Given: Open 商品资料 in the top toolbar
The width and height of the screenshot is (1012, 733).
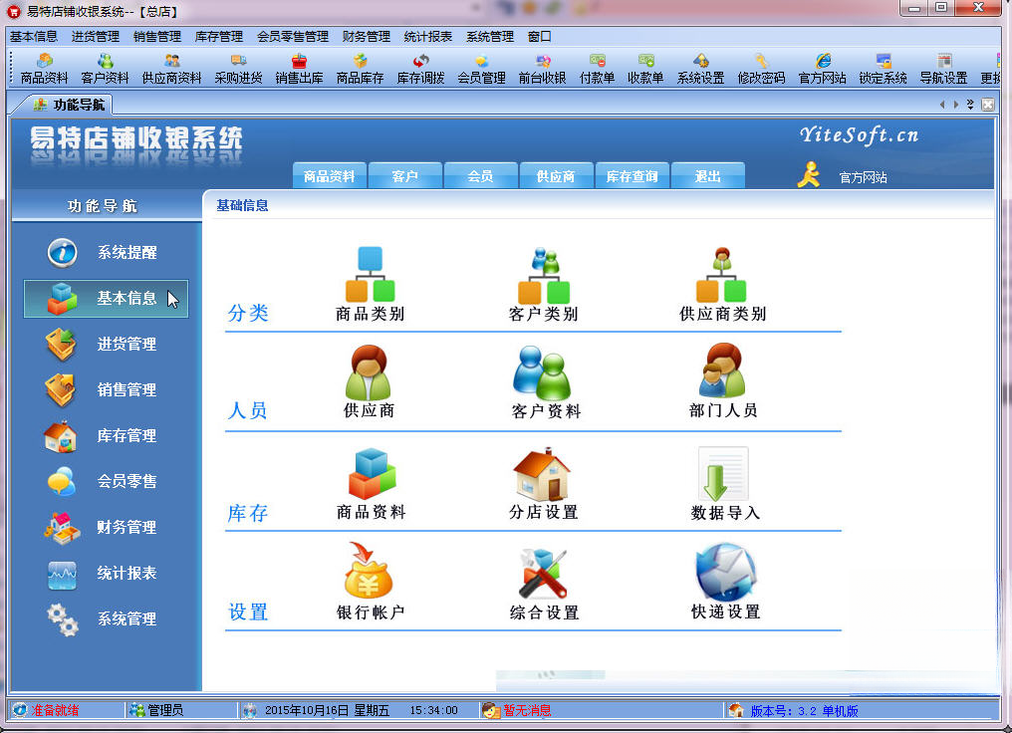Looking at the screenshot, I should pyautogui.click(x=44, y=70).
